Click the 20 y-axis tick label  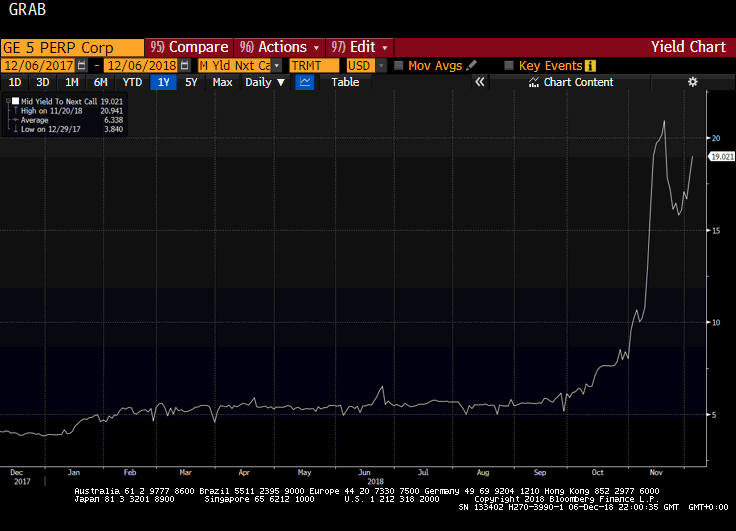716,138
